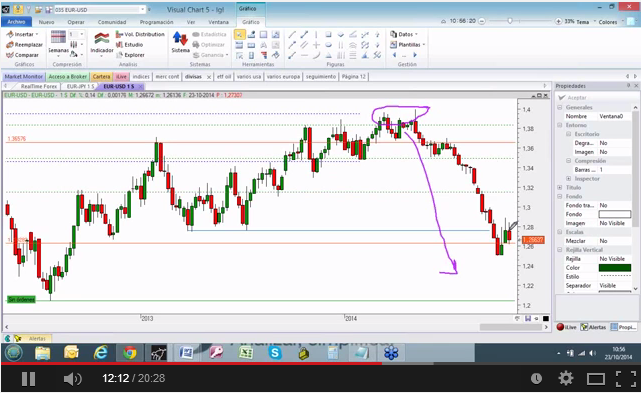Open the Comunidad ribbon tab
Viewport: 641px width, 393px height.
tap(112, 22)
